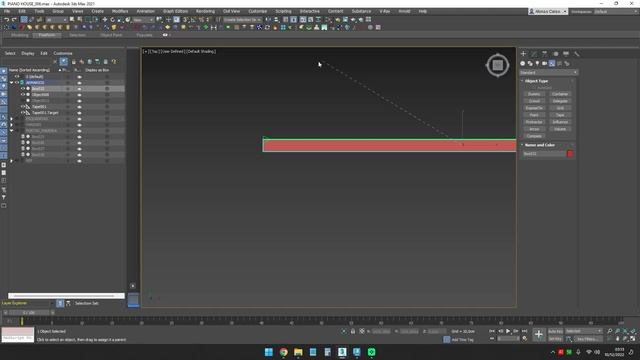Switch to the Motion command panel
The width and height of the screenshot is (640, 360).
pyautogui.click(x=555, y=53)
